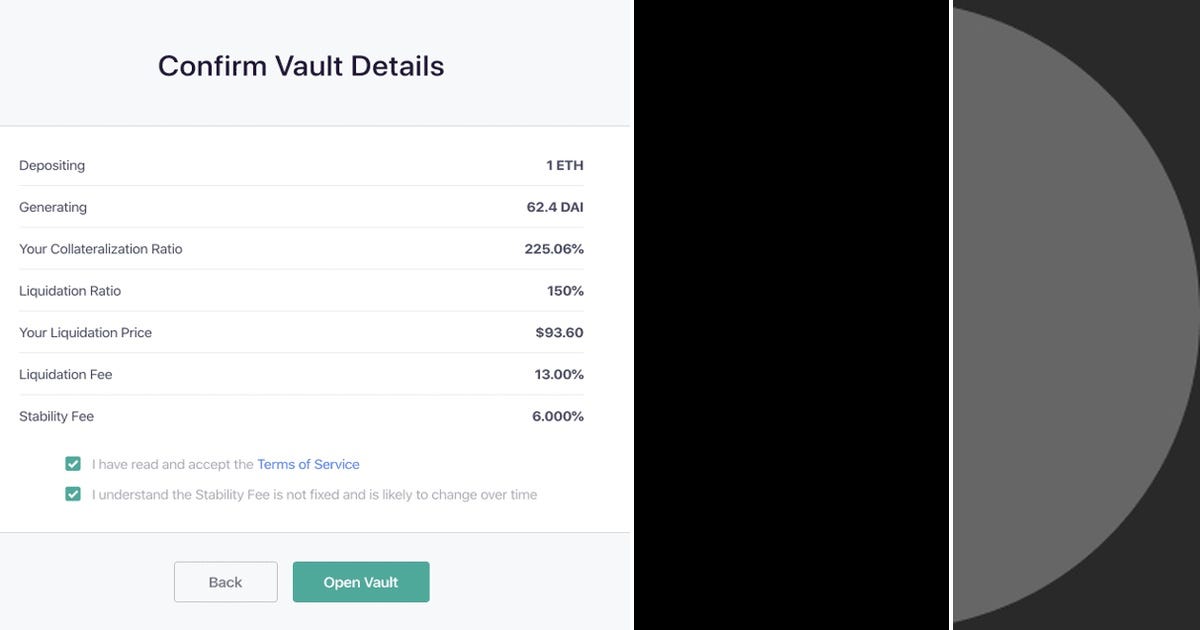Click the checkmark icon on the Stability Fee row
1200x630 pixels.
[72, 494]
